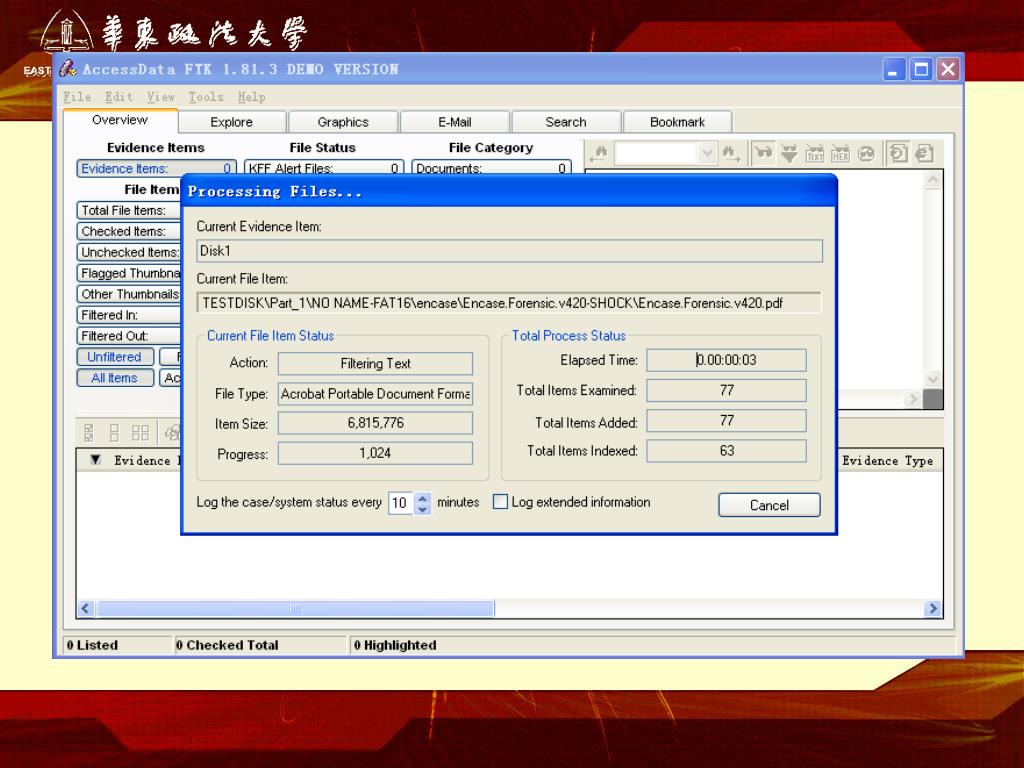This screenshot has height=768, width=1024.
Task: Click the Total Items Indexed value 63
Action: pyautogui.click(x=726, y=451)
